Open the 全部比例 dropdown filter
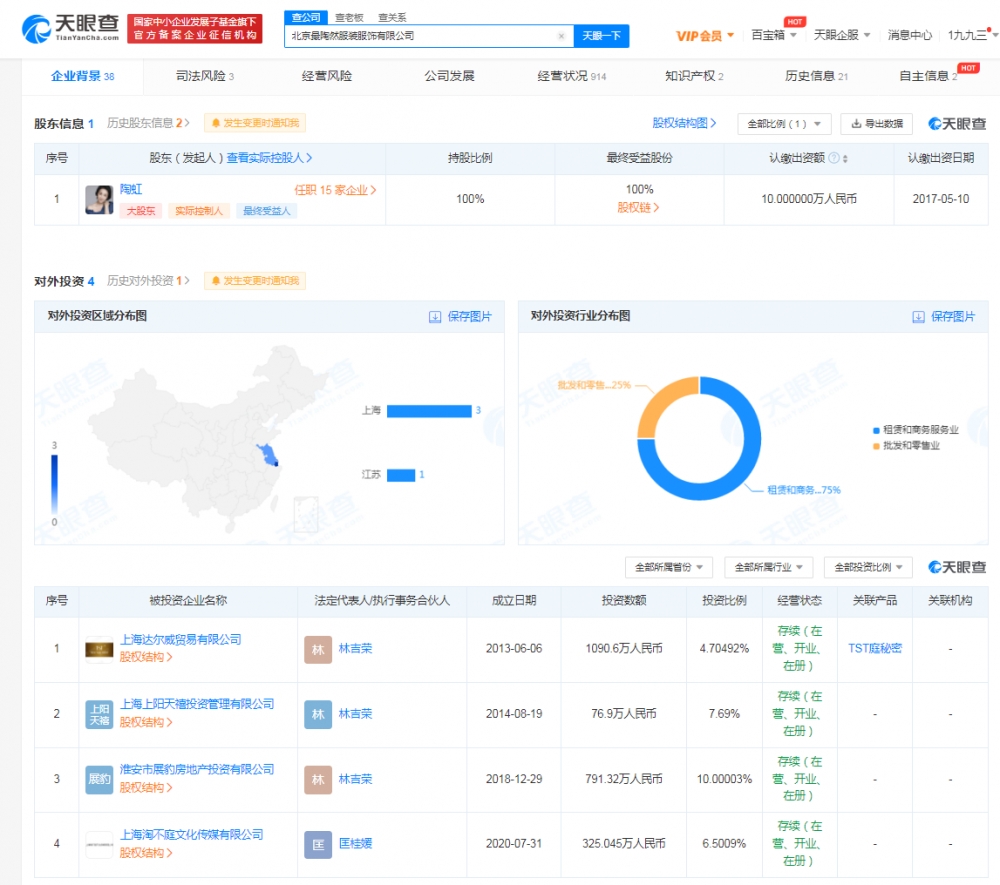1000x885 pixels. (784, 124)
